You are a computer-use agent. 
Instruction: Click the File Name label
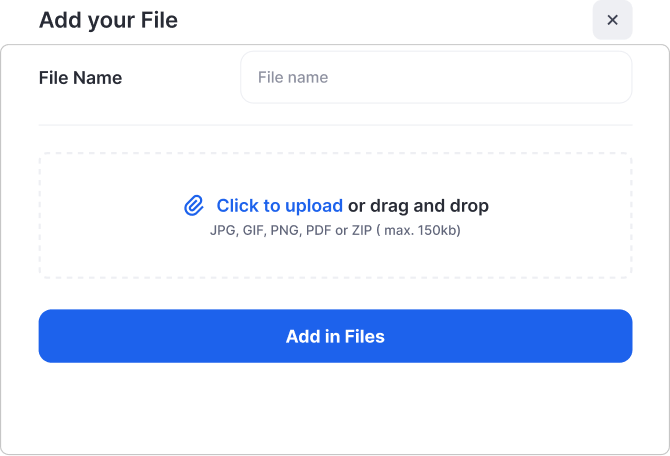tap(80, 78)
